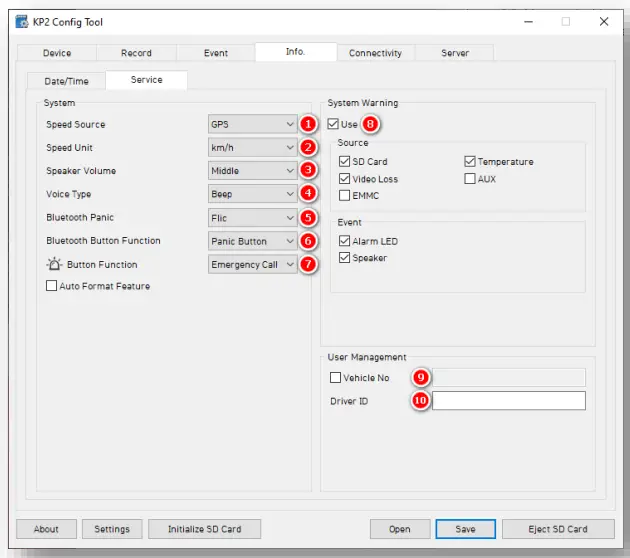Toggle the SD Card source checkbox

coord(344,161)
